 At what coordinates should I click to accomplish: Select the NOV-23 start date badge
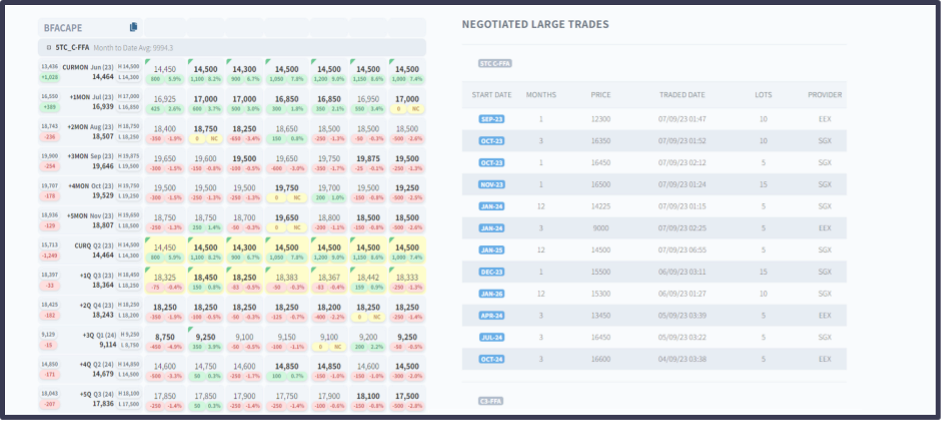491,184
